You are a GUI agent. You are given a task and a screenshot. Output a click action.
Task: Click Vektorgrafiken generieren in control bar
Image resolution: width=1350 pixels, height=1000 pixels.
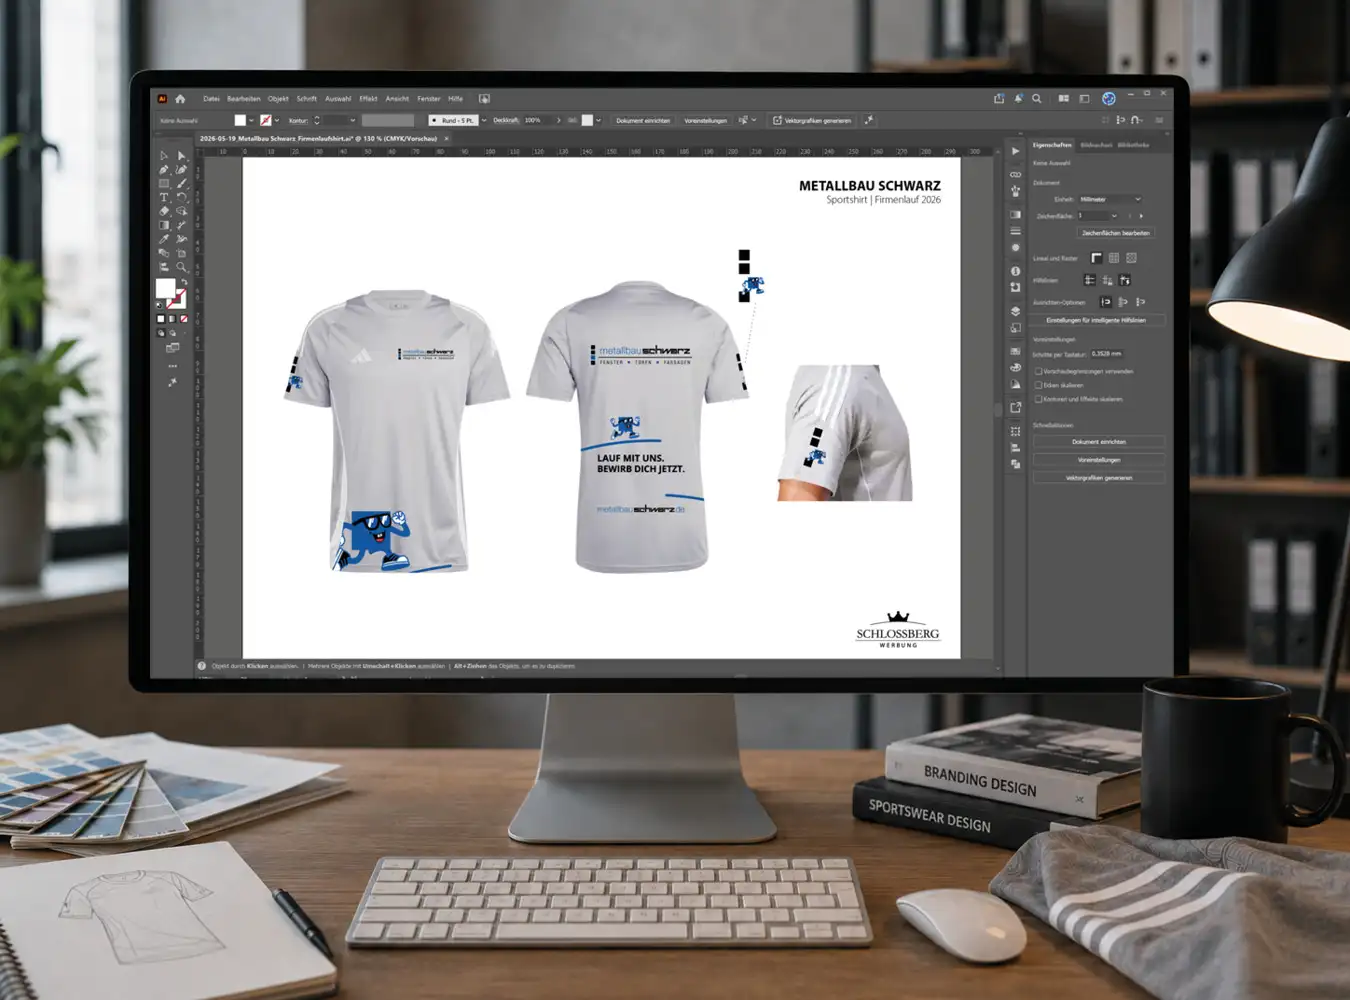pos(813,120)
